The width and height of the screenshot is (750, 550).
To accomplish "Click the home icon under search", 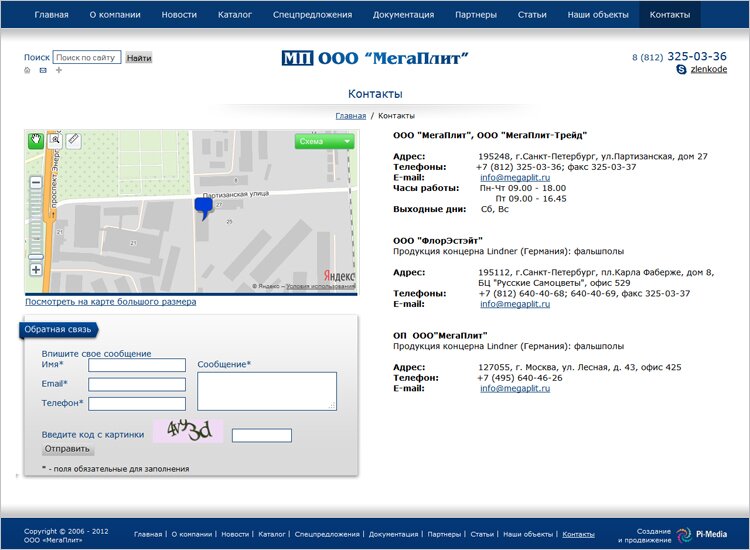I will click(27, 70).
